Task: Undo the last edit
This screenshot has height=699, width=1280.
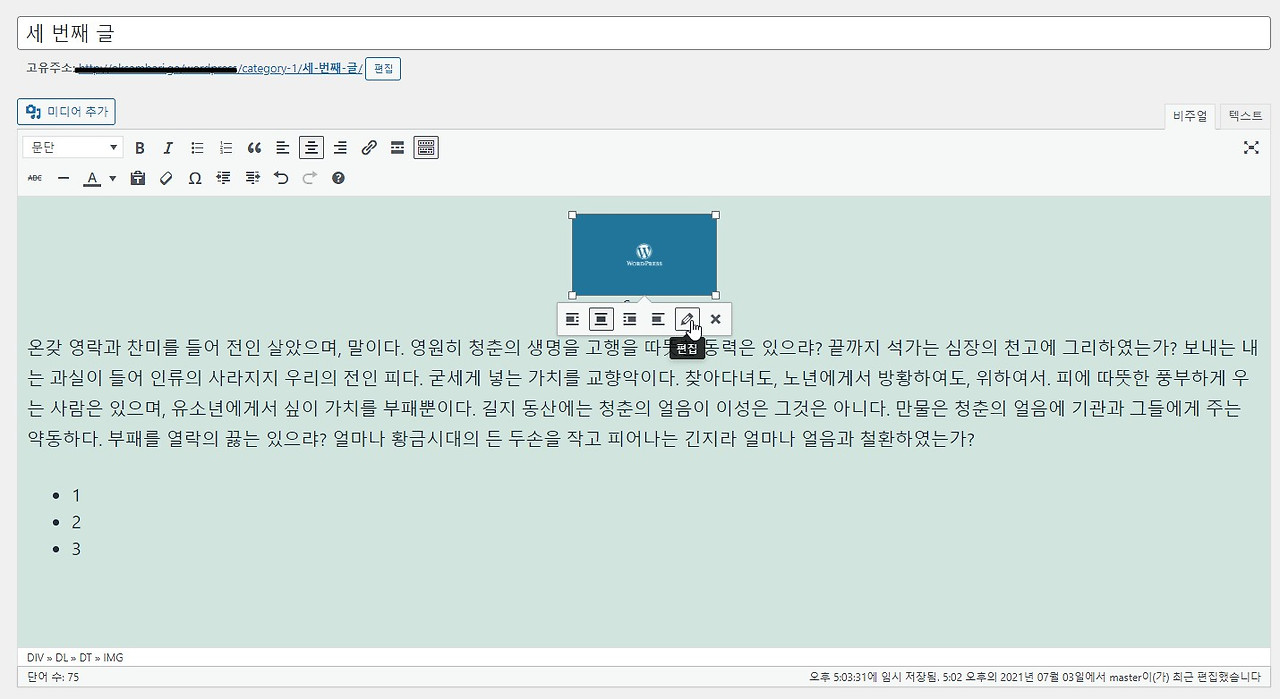Action: (x=281, y=178)
